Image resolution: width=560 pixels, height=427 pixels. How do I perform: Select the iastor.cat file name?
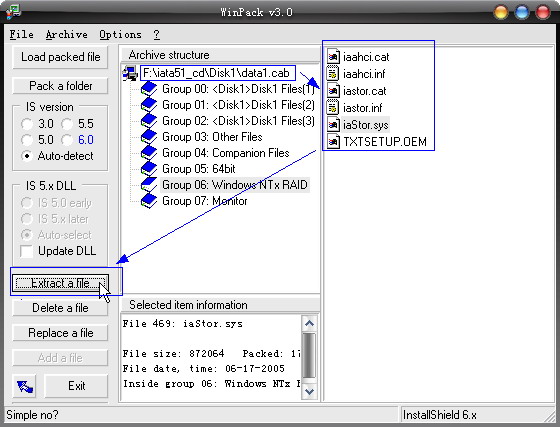(365, 91)
